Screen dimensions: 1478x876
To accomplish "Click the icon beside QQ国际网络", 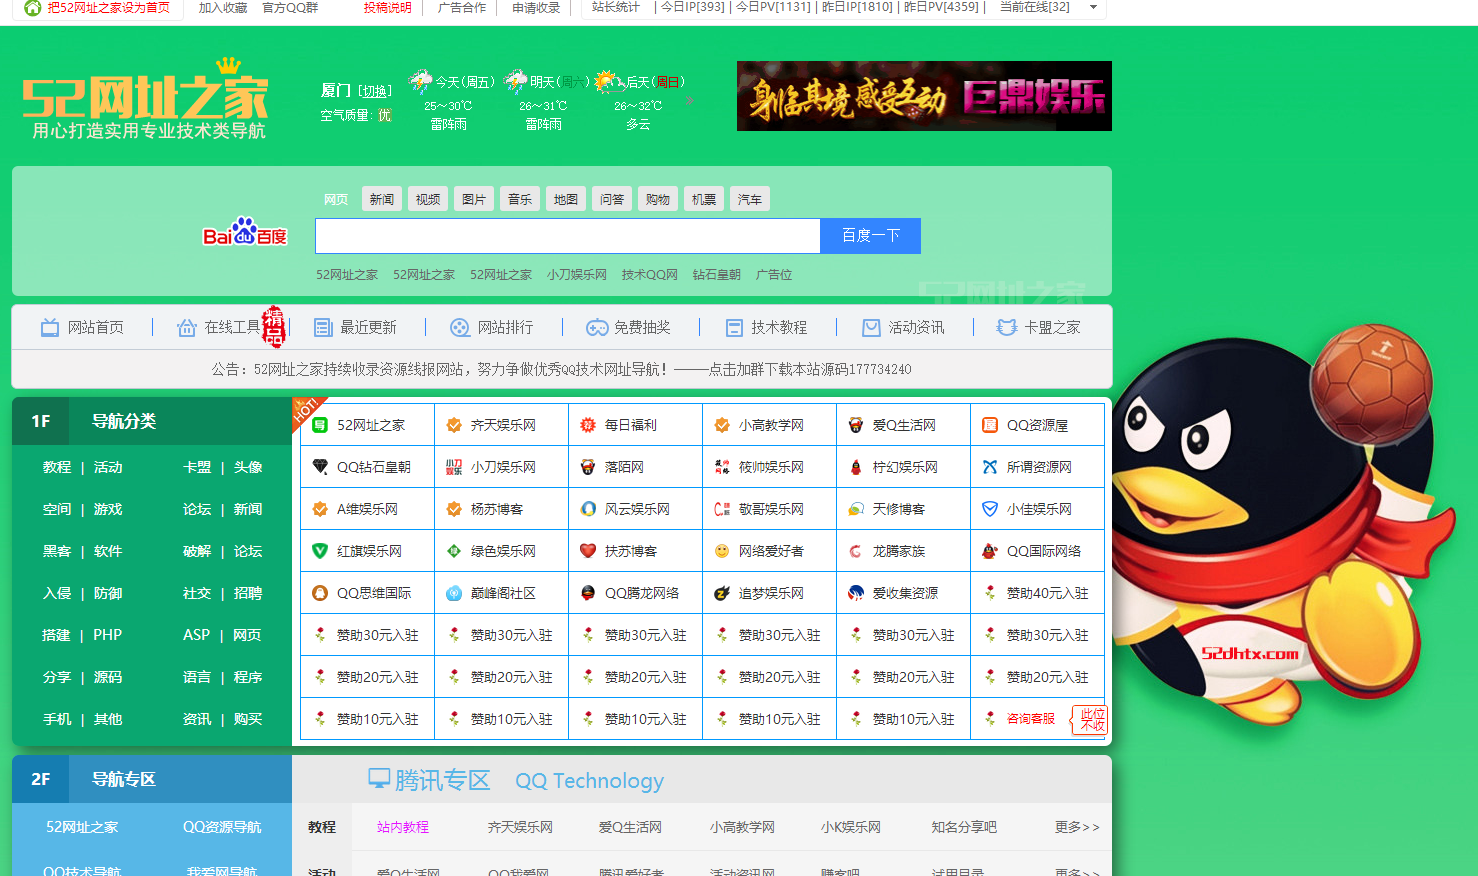I will 990,551.
